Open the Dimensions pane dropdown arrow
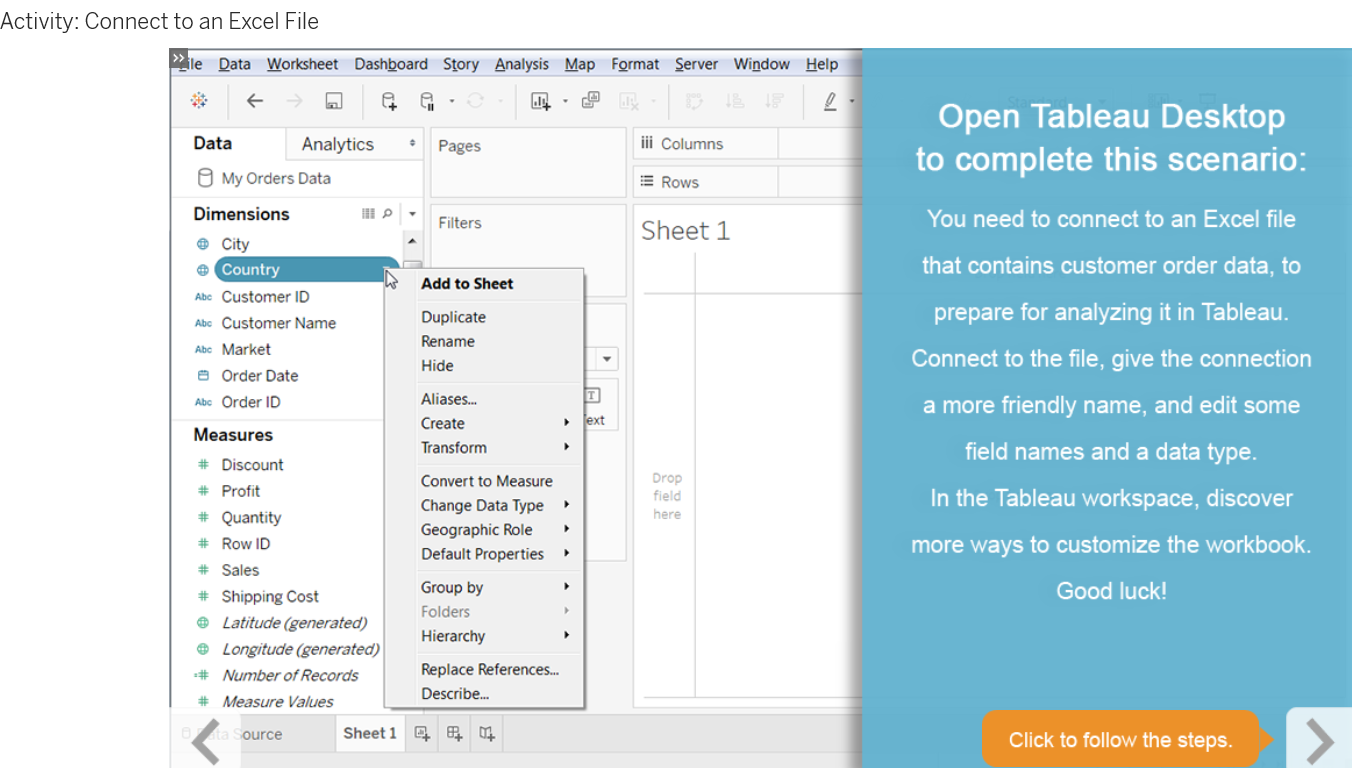The image size is (1352, 768). pos(412,213)
